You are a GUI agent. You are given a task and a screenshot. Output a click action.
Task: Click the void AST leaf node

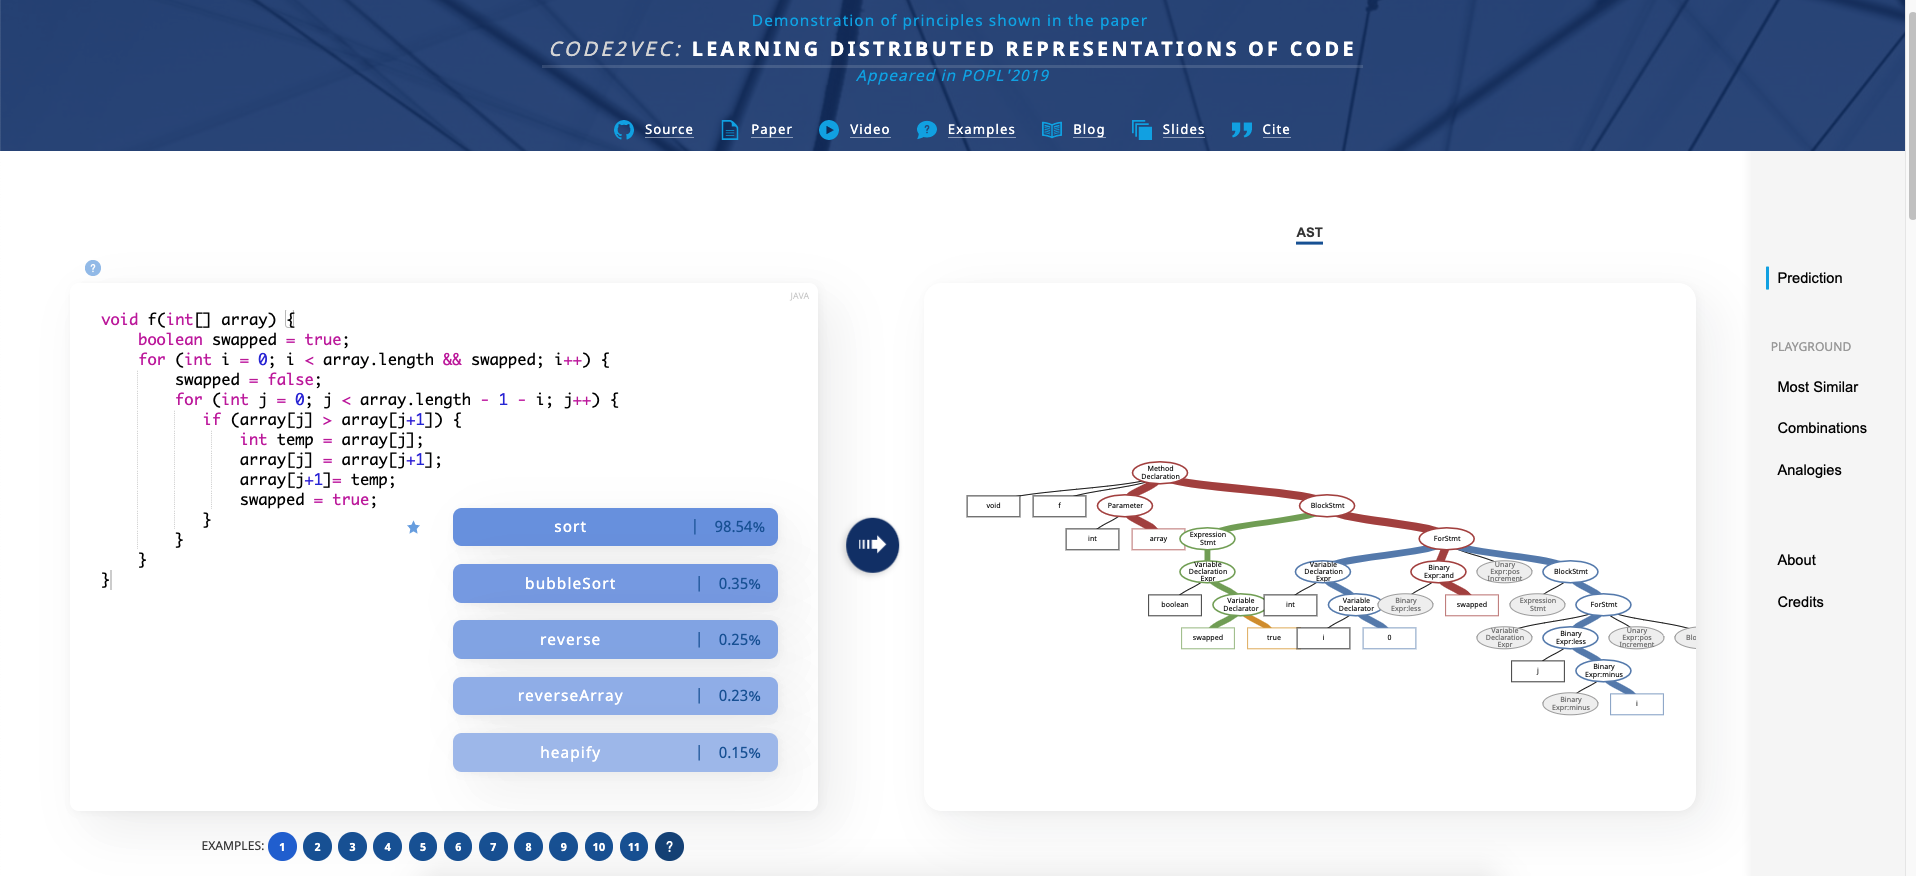993,506
